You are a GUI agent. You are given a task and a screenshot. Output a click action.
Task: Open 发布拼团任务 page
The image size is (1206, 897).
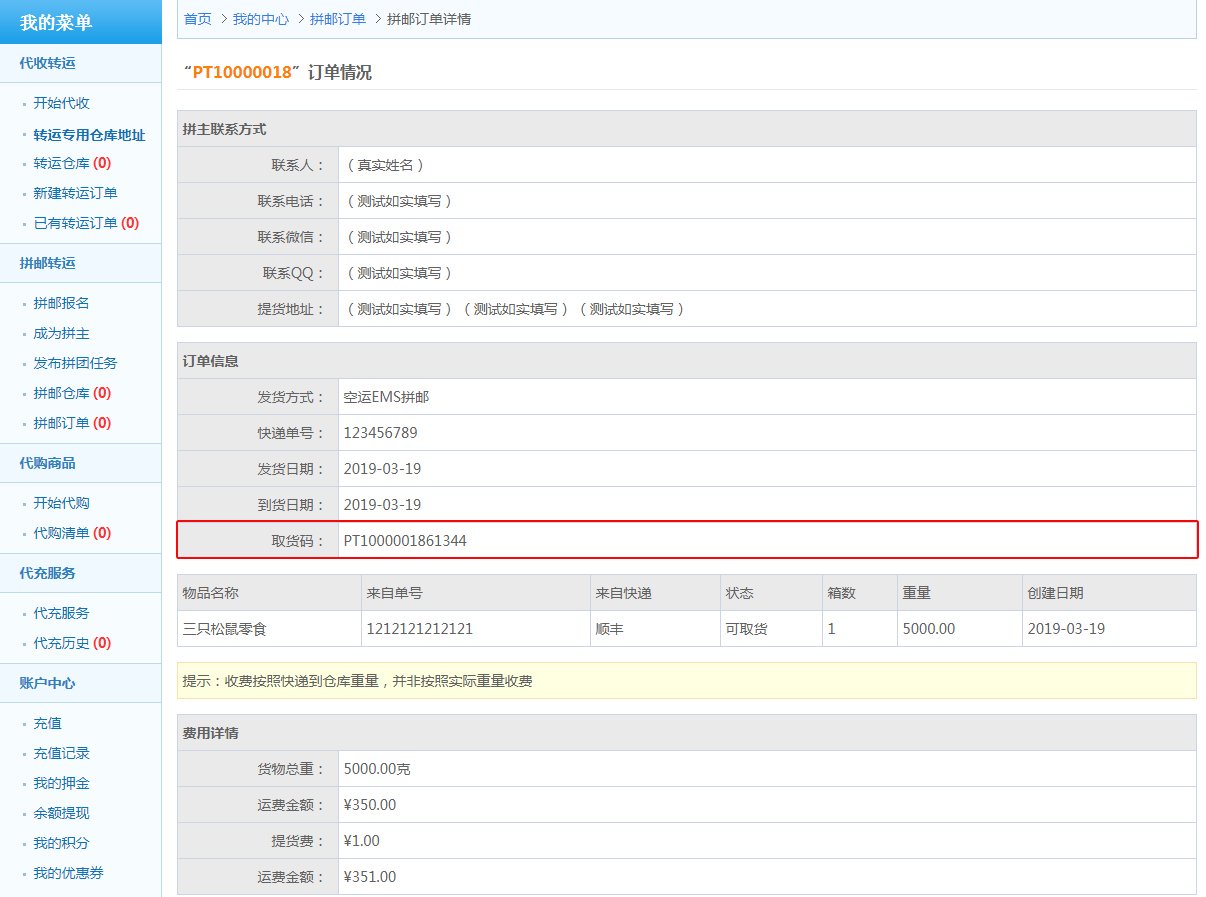click(x=75, y=363)
